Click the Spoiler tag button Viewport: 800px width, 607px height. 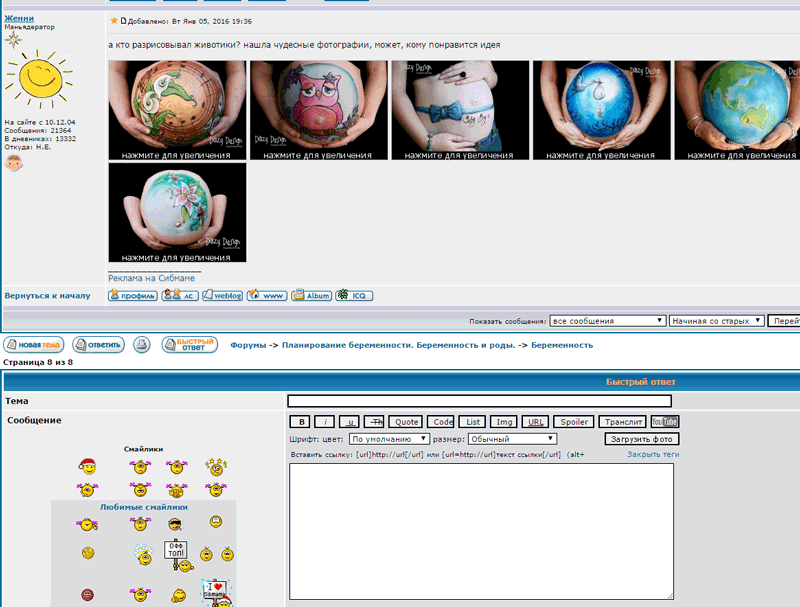coord(574,422)
